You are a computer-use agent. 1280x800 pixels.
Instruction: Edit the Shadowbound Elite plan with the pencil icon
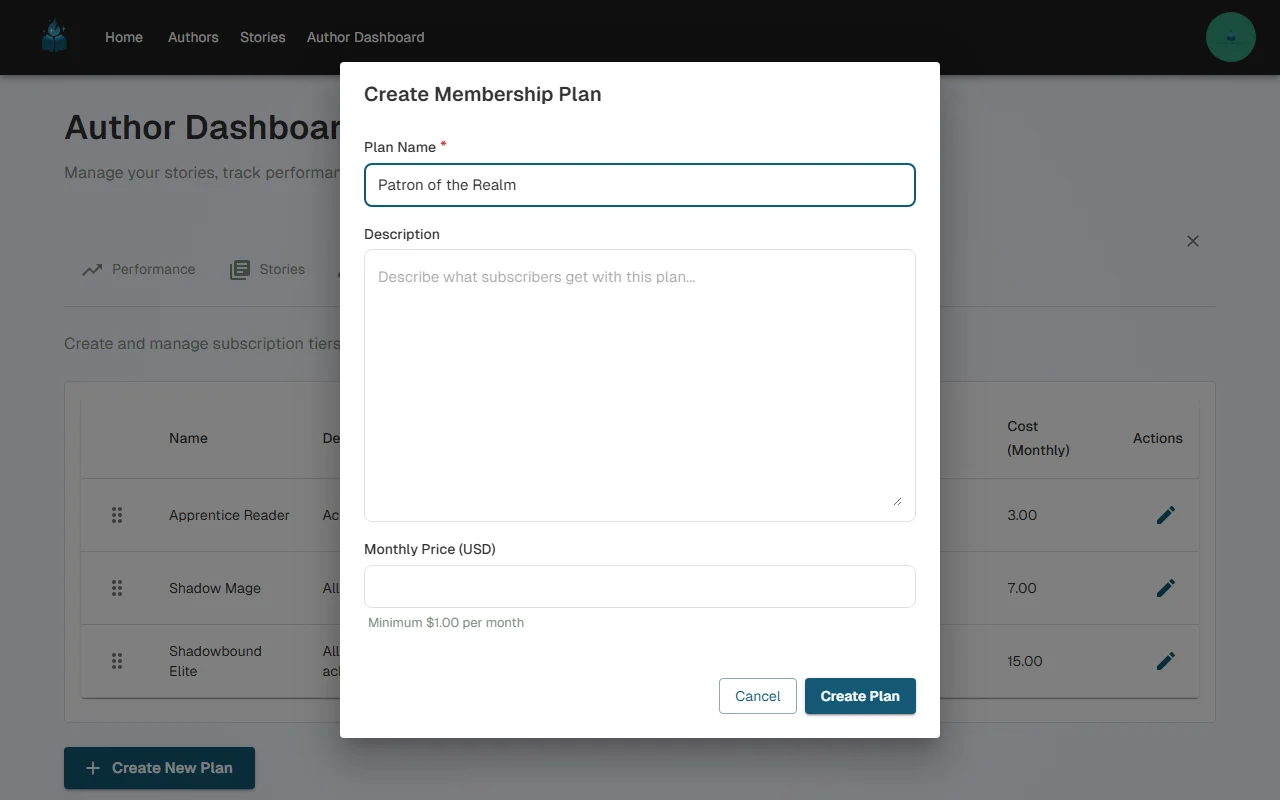coord(1165,661)
